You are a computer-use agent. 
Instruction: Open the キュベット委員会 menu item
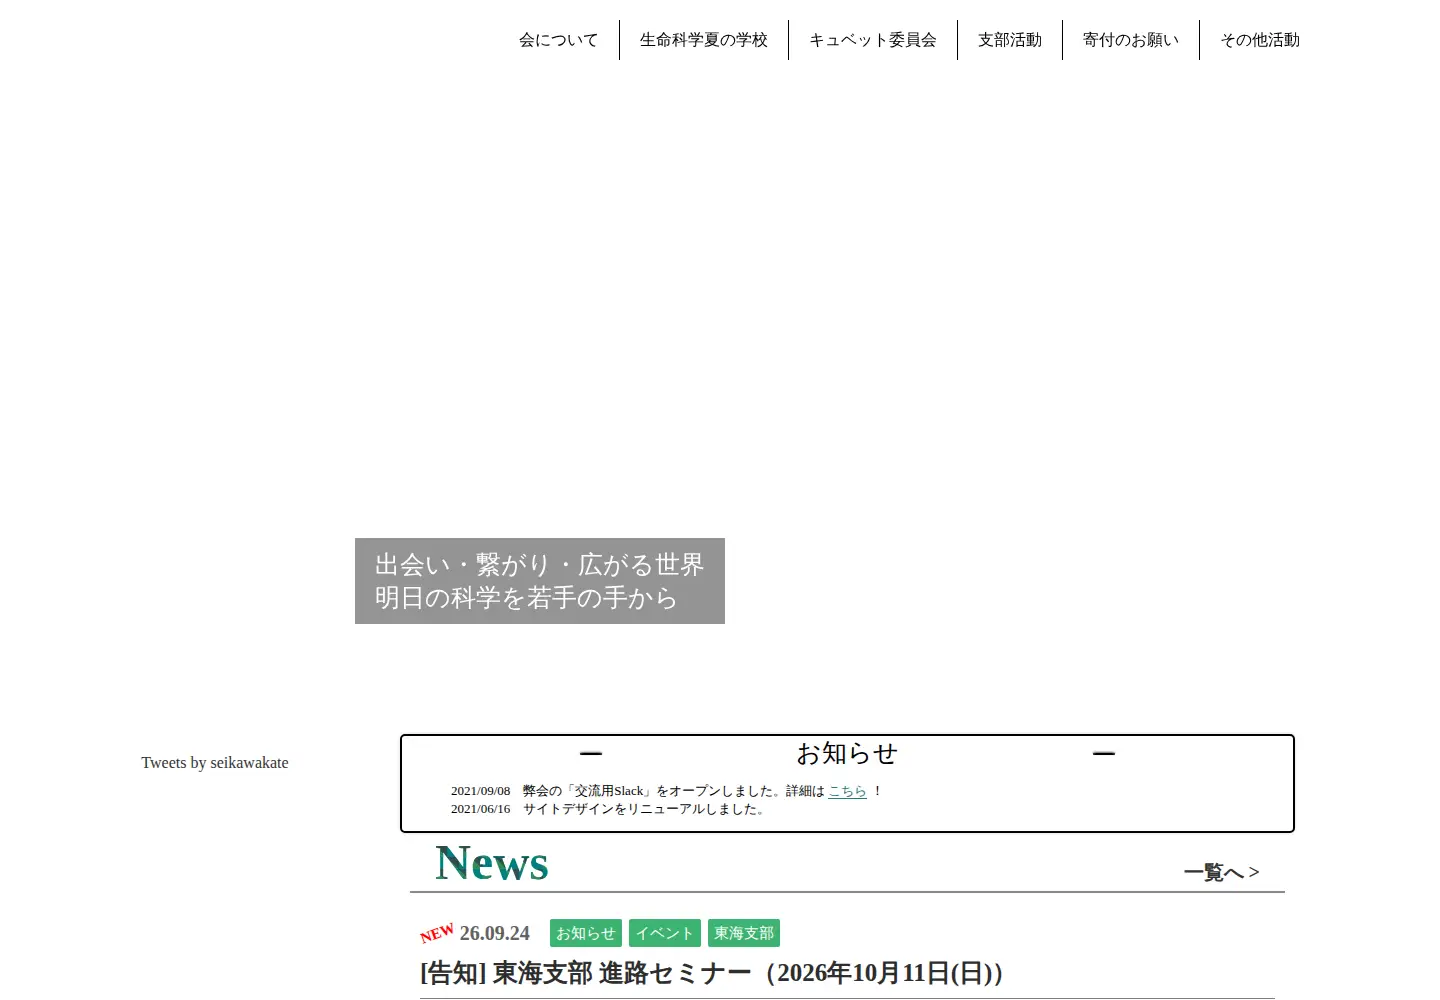pyautogui.click(x=873, y=40)
